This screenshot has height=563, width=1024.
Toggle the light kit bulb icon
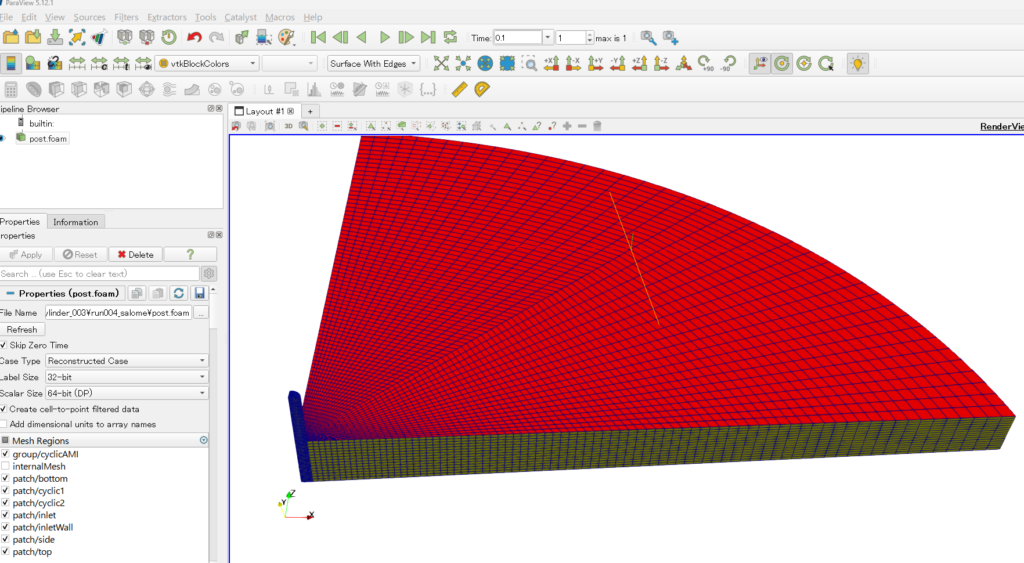tap(857, 63)
